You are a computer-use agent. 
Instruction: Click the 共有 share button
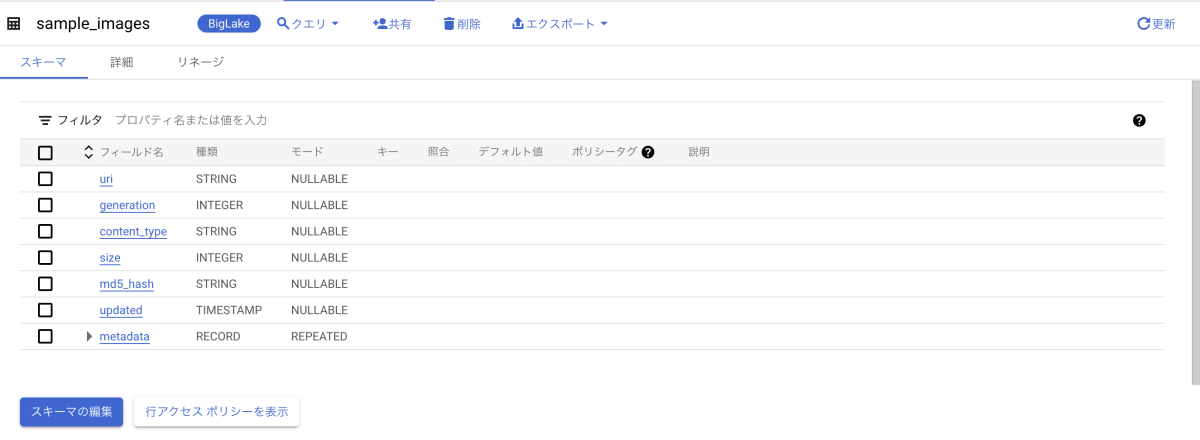[392, 23]
